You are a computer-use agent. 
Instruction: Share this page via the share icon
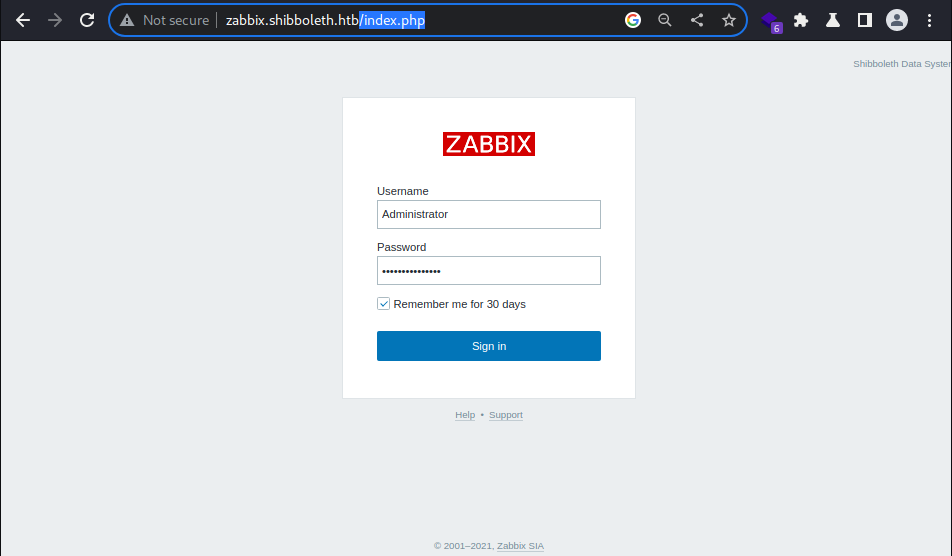pyautogui.click(x=697, y=20)
